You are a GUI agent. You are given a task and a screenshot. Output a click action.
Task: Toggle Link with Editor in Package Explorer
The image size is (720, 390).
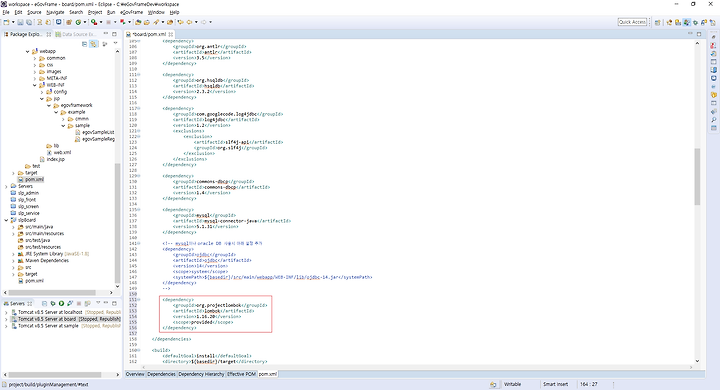(93, 44)
